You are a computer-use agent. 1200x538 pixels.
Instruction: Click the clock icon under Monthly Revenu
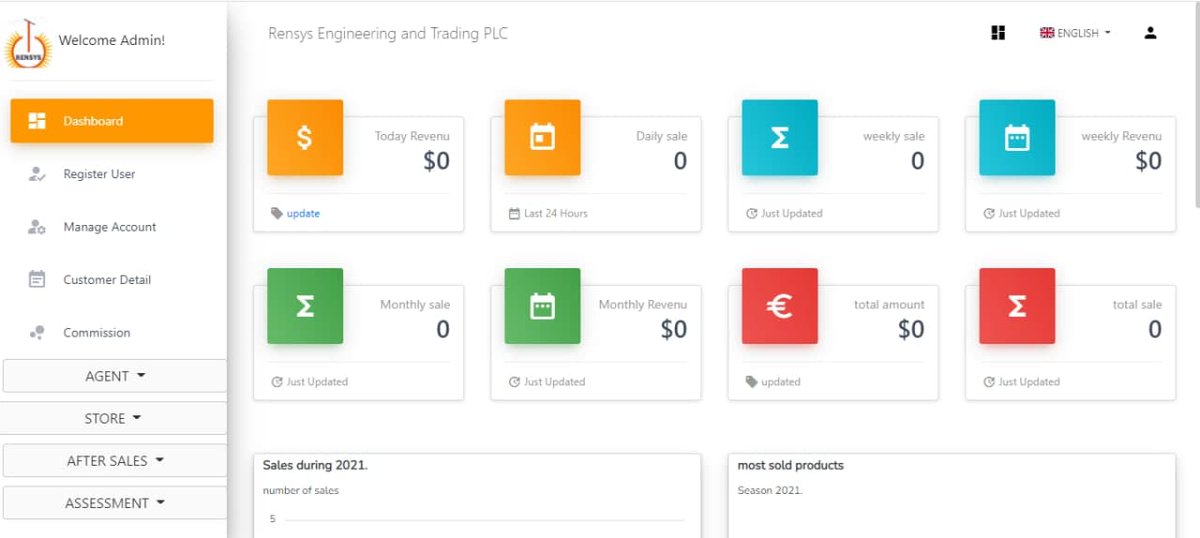coord(514,382)
